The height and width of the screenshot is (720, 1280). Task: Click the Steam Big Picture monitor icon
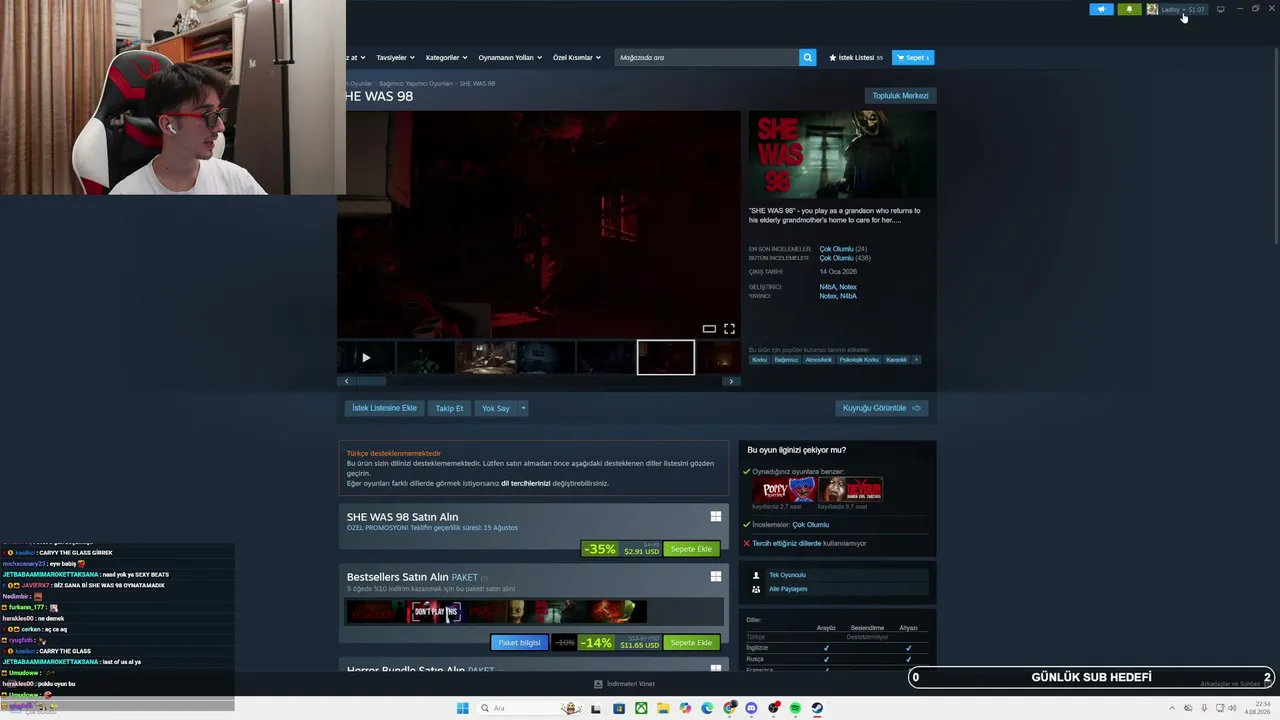click(1220, 9)
